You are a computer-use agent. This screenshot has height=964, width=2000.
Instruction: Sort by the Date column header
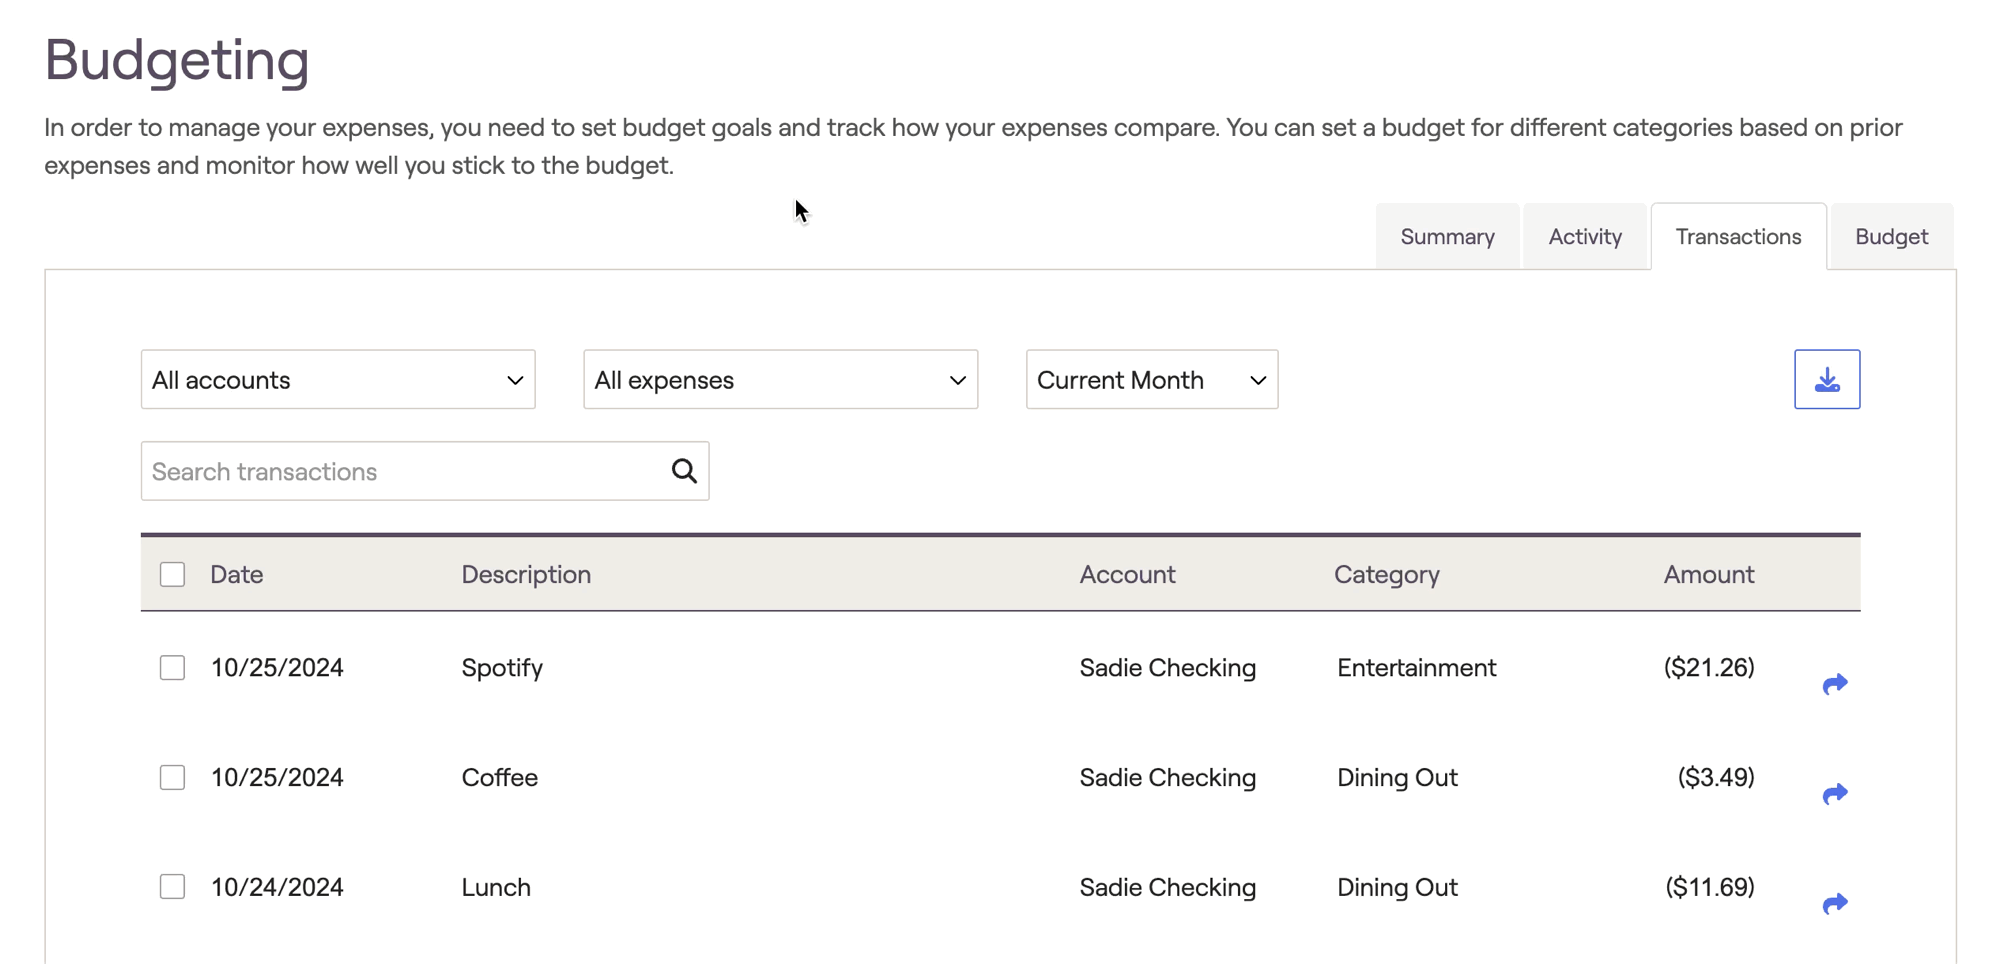click(237, 574)
